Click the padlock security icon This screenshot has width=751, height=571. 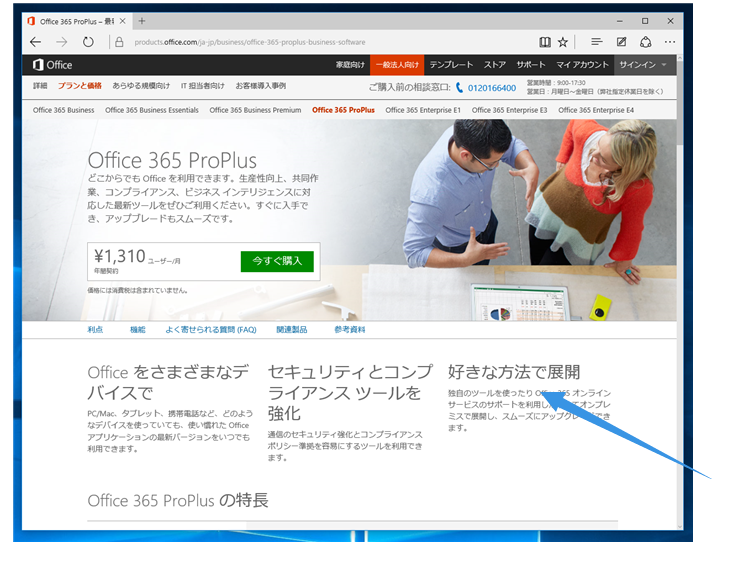pyautogui.click(x=119, y=42)
